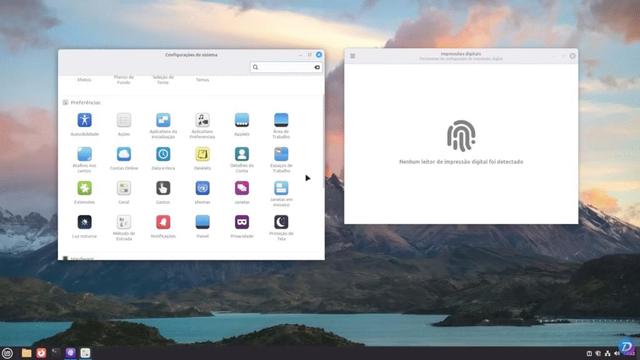Screen dimensions: 640x360
Task: Open Acessibilidade settings
Action: pos(84,125)
